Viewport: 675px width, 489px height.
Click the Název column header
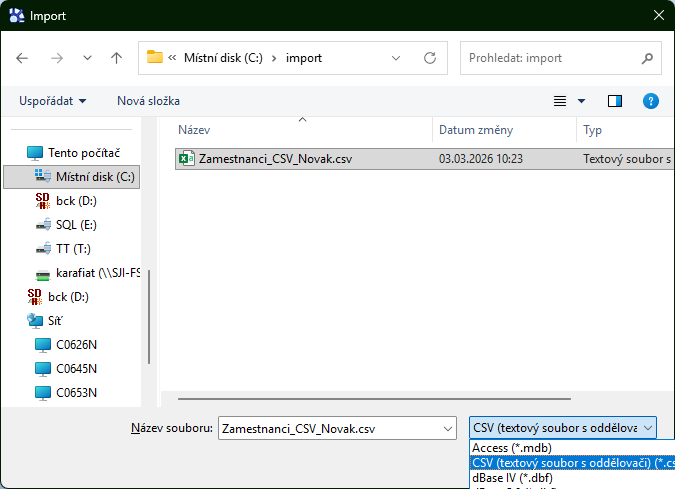click(300, 131)
